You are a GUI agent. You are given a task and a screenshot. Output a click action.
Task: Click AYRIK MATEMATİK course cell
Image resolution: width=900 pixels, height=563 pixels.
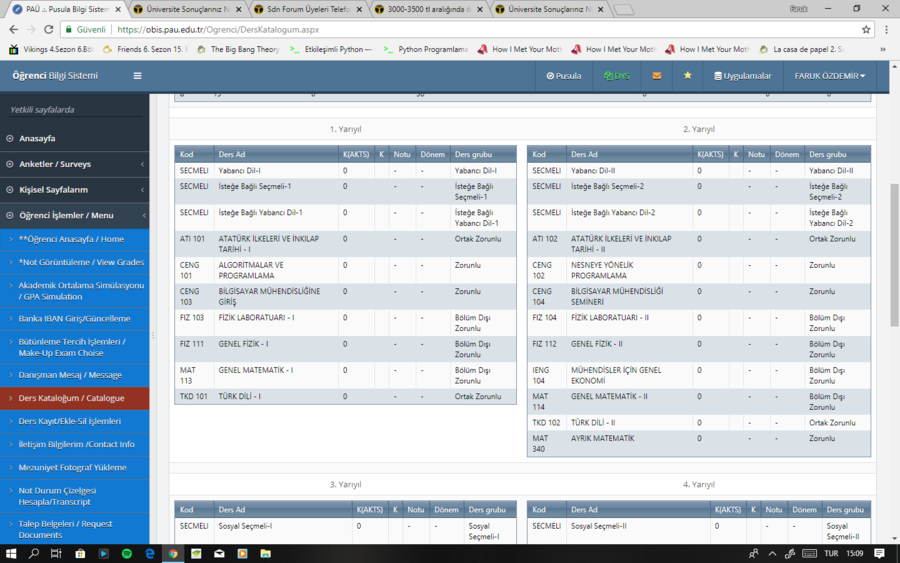(x=629, y=444)
